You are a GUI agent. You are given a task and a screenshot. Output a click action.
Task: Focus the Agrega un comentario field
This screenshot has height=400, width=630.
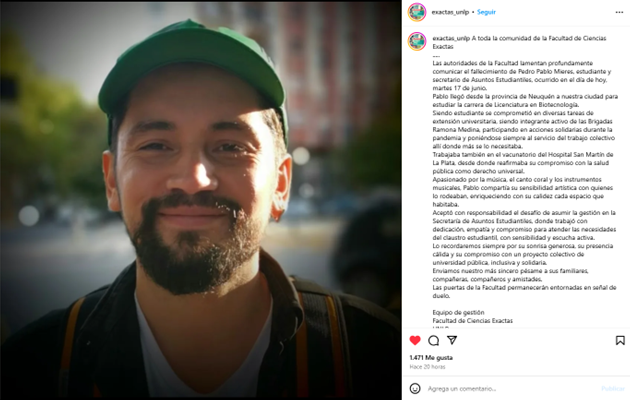coord(510,388)
